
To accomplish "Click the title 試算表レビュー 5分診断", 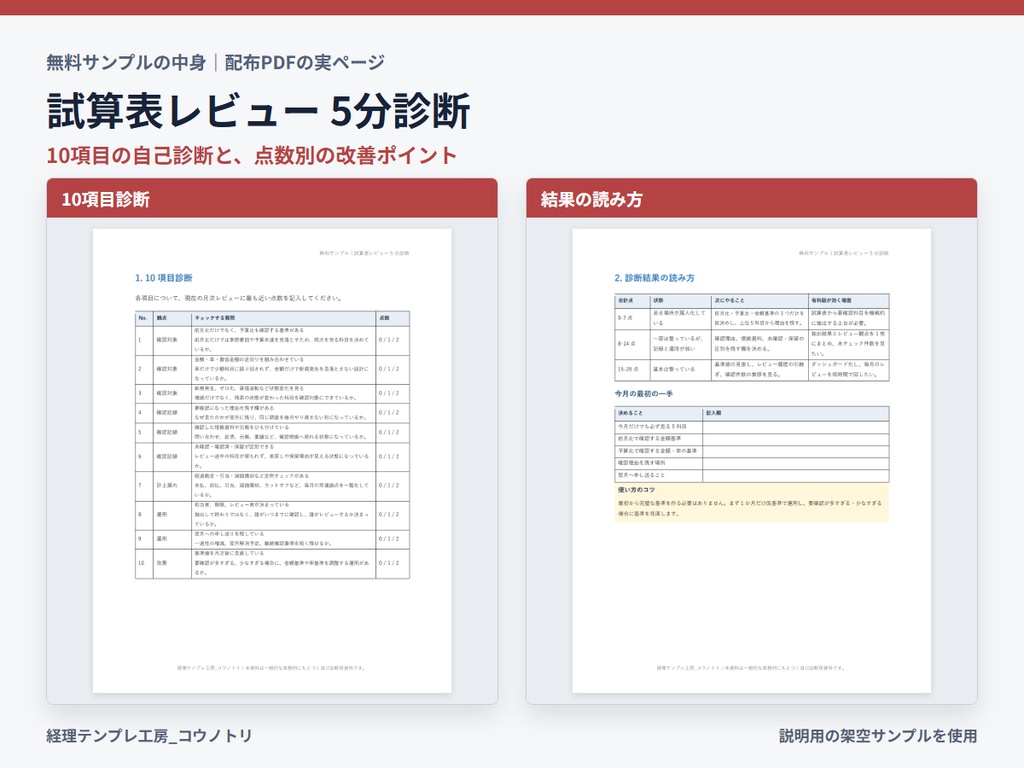I will click(259, 111).
